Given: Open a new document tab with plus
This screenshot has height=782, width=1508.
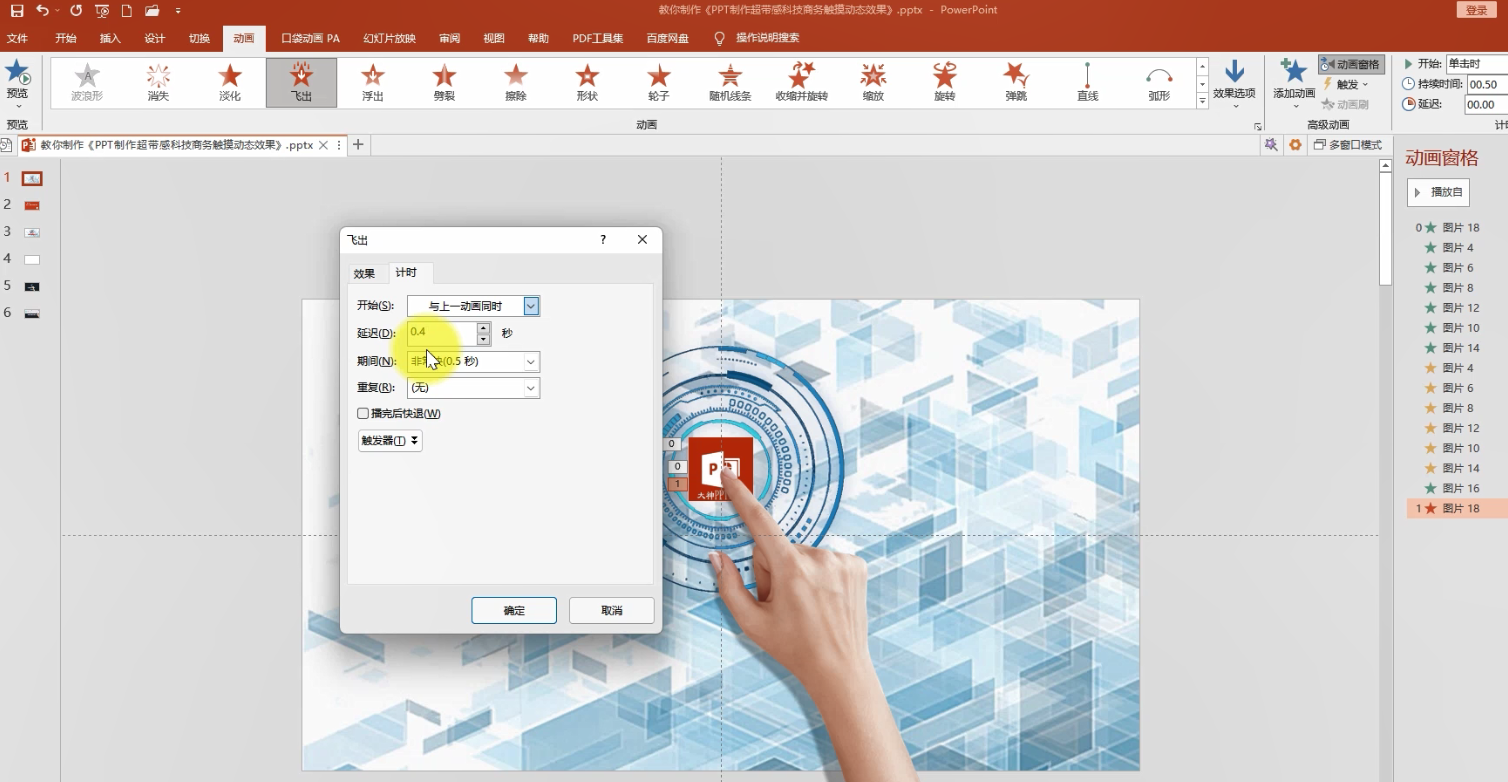Looking at the screenshot, I should click(358, 145).
